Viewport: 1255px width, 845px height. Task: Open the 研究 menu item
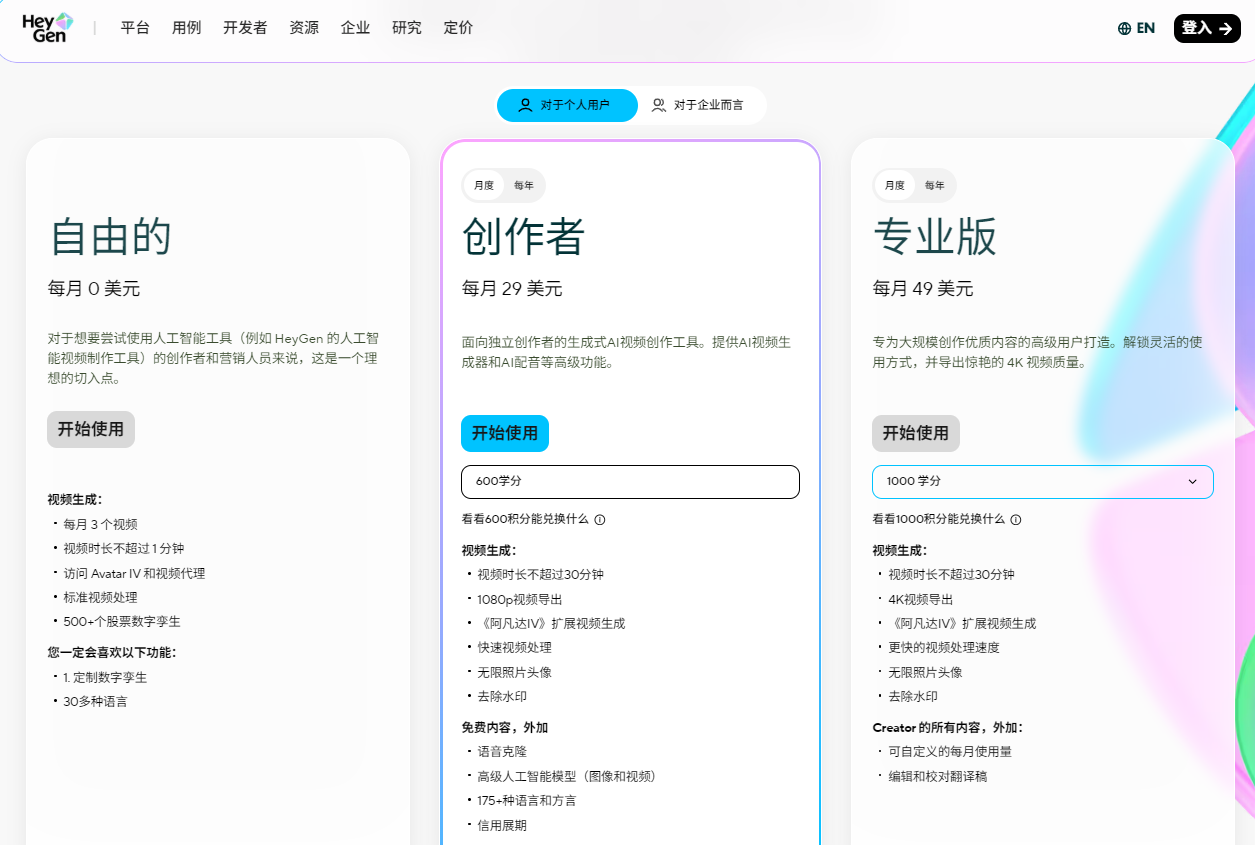tap(407, 28)
